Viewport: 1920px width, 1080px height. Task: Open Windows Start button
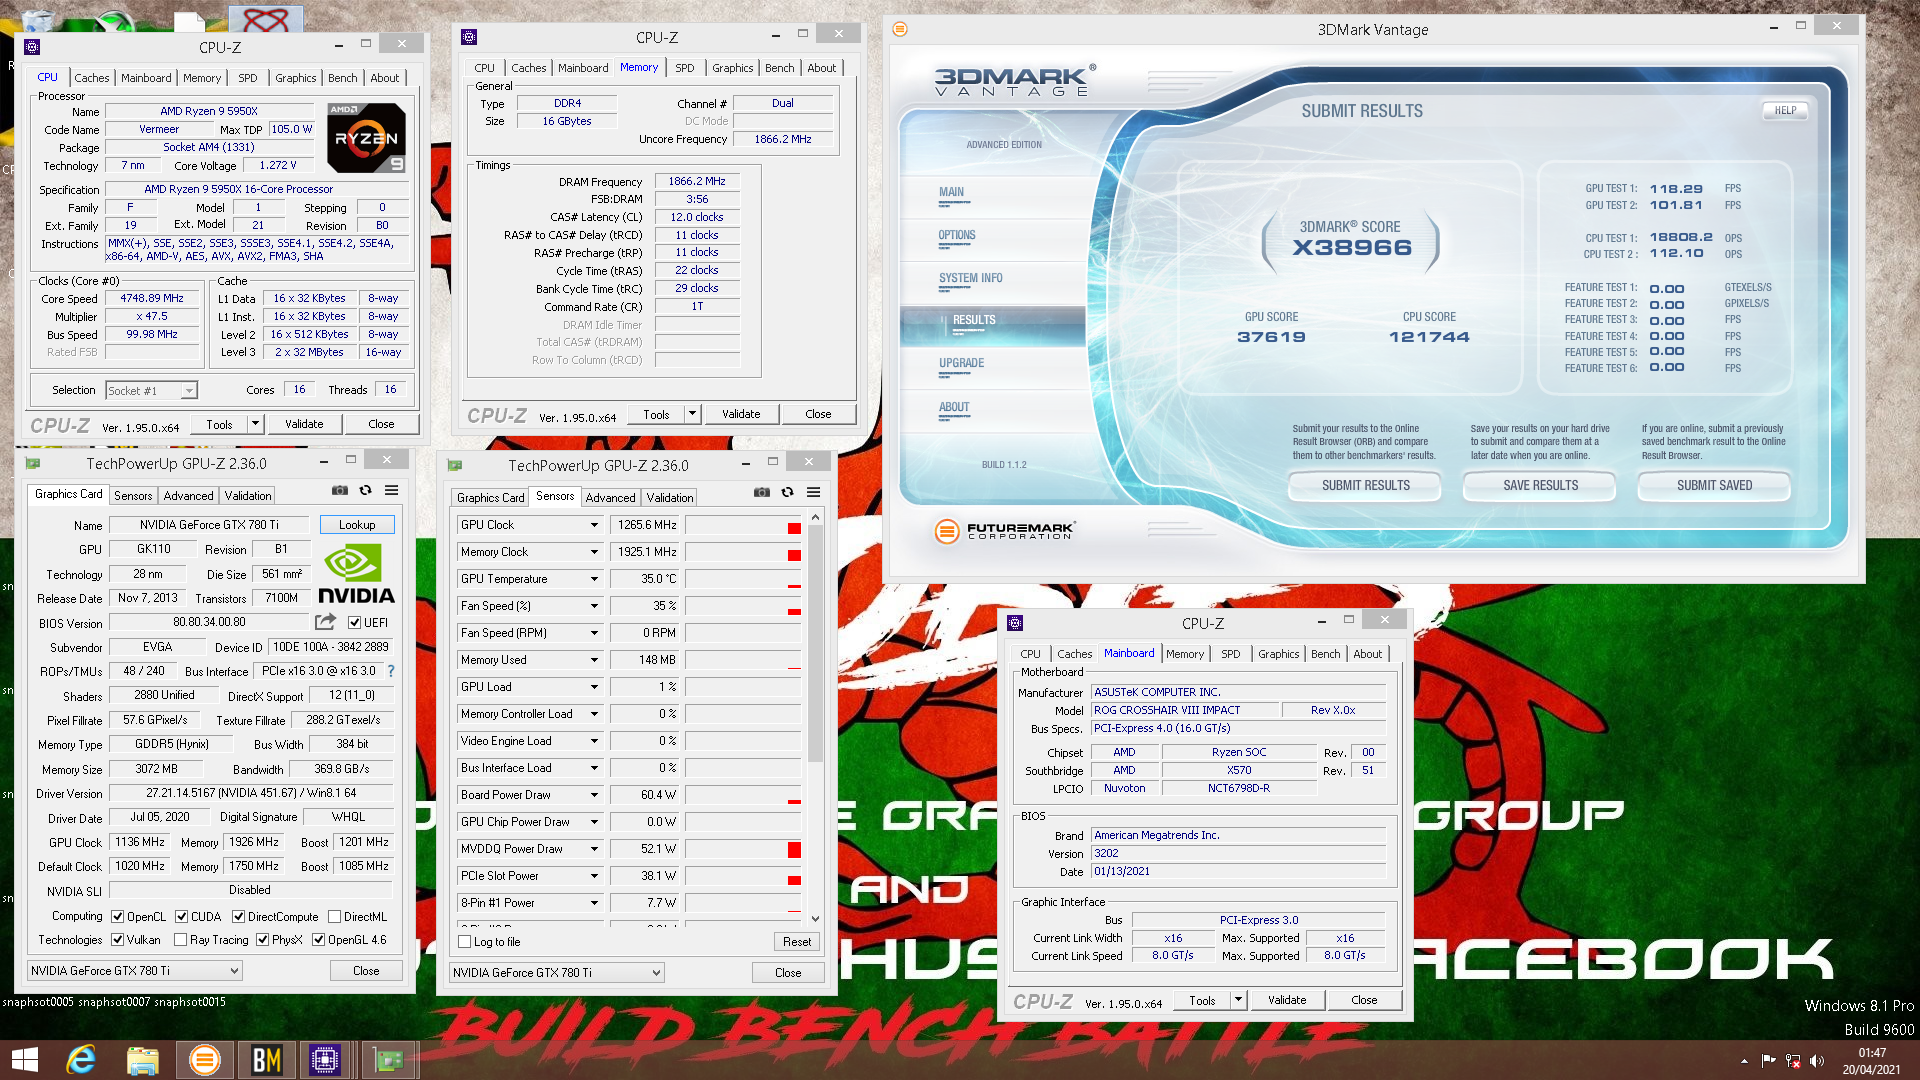pyautogui.click(x=25, y=1060)
